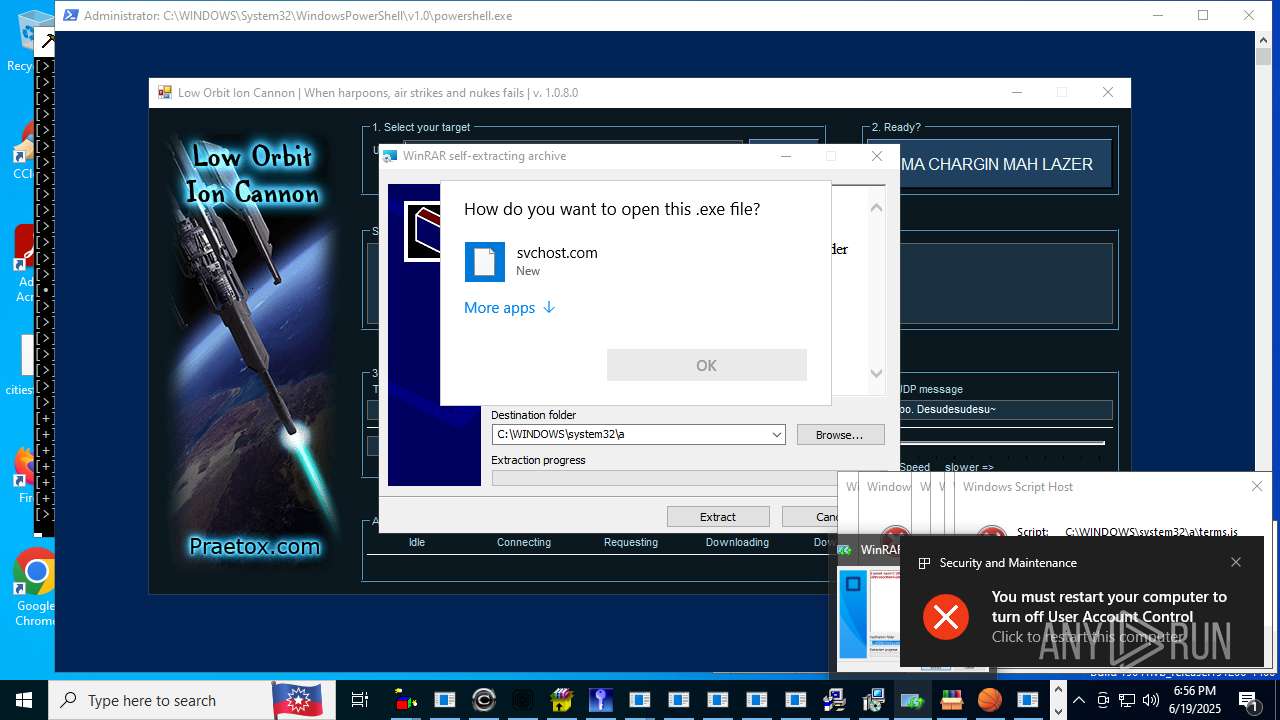1280x720 pixels.
Task: Dismiss the Security and Maintenance notification
Action: click(1236, 562)
